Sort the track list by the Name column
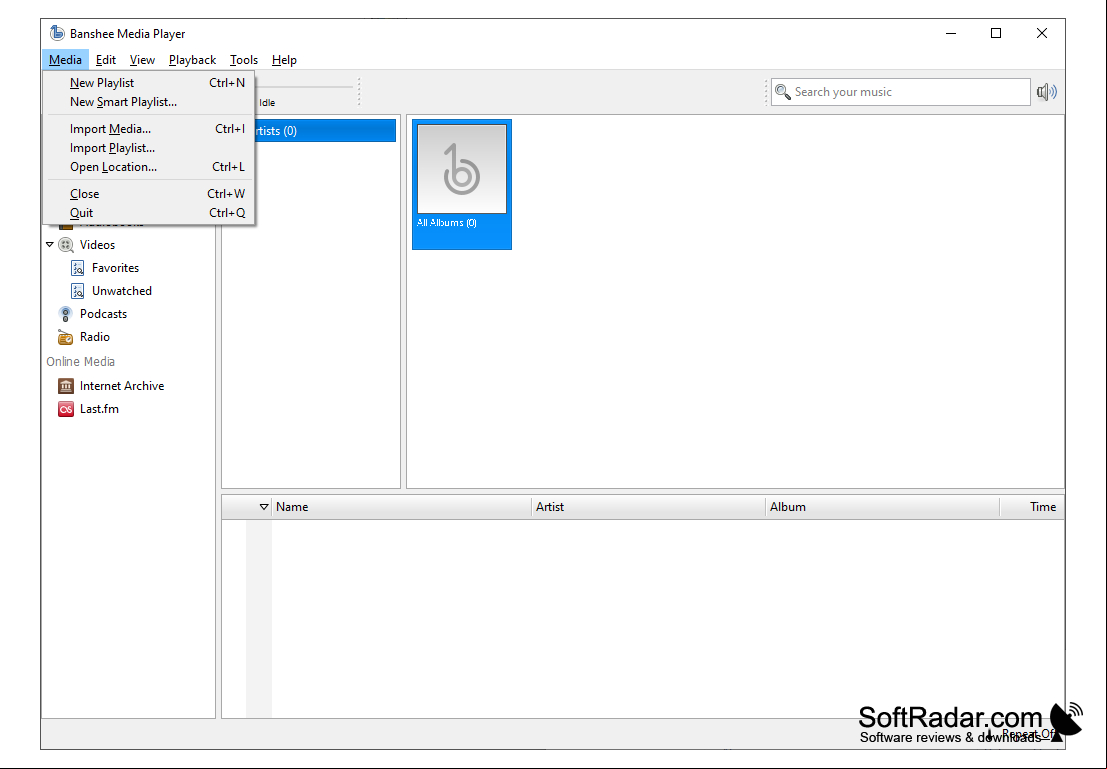 pyautogui.click(x=402, y=507)
